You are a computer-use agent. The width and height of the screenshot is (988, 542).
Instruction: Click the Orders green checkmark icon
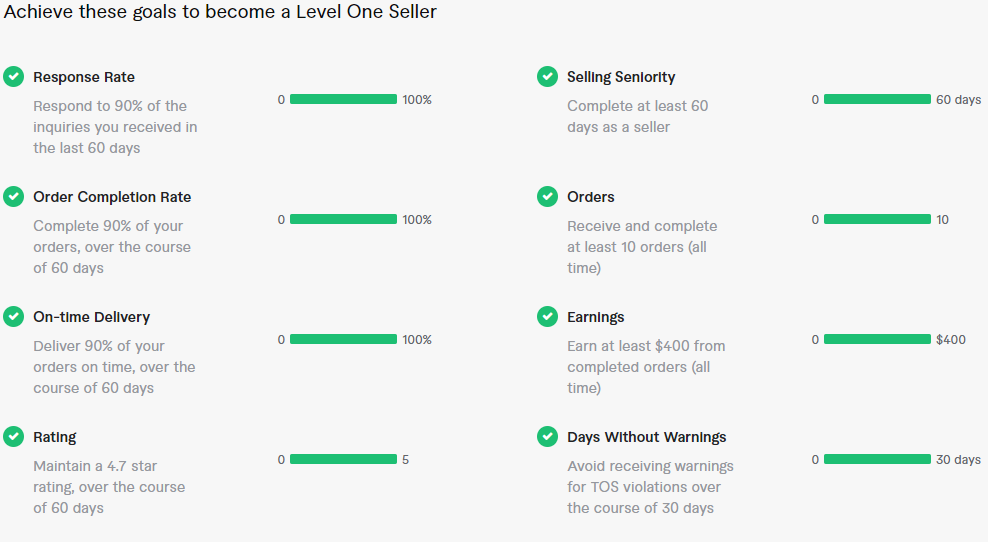tap(547, 197)
